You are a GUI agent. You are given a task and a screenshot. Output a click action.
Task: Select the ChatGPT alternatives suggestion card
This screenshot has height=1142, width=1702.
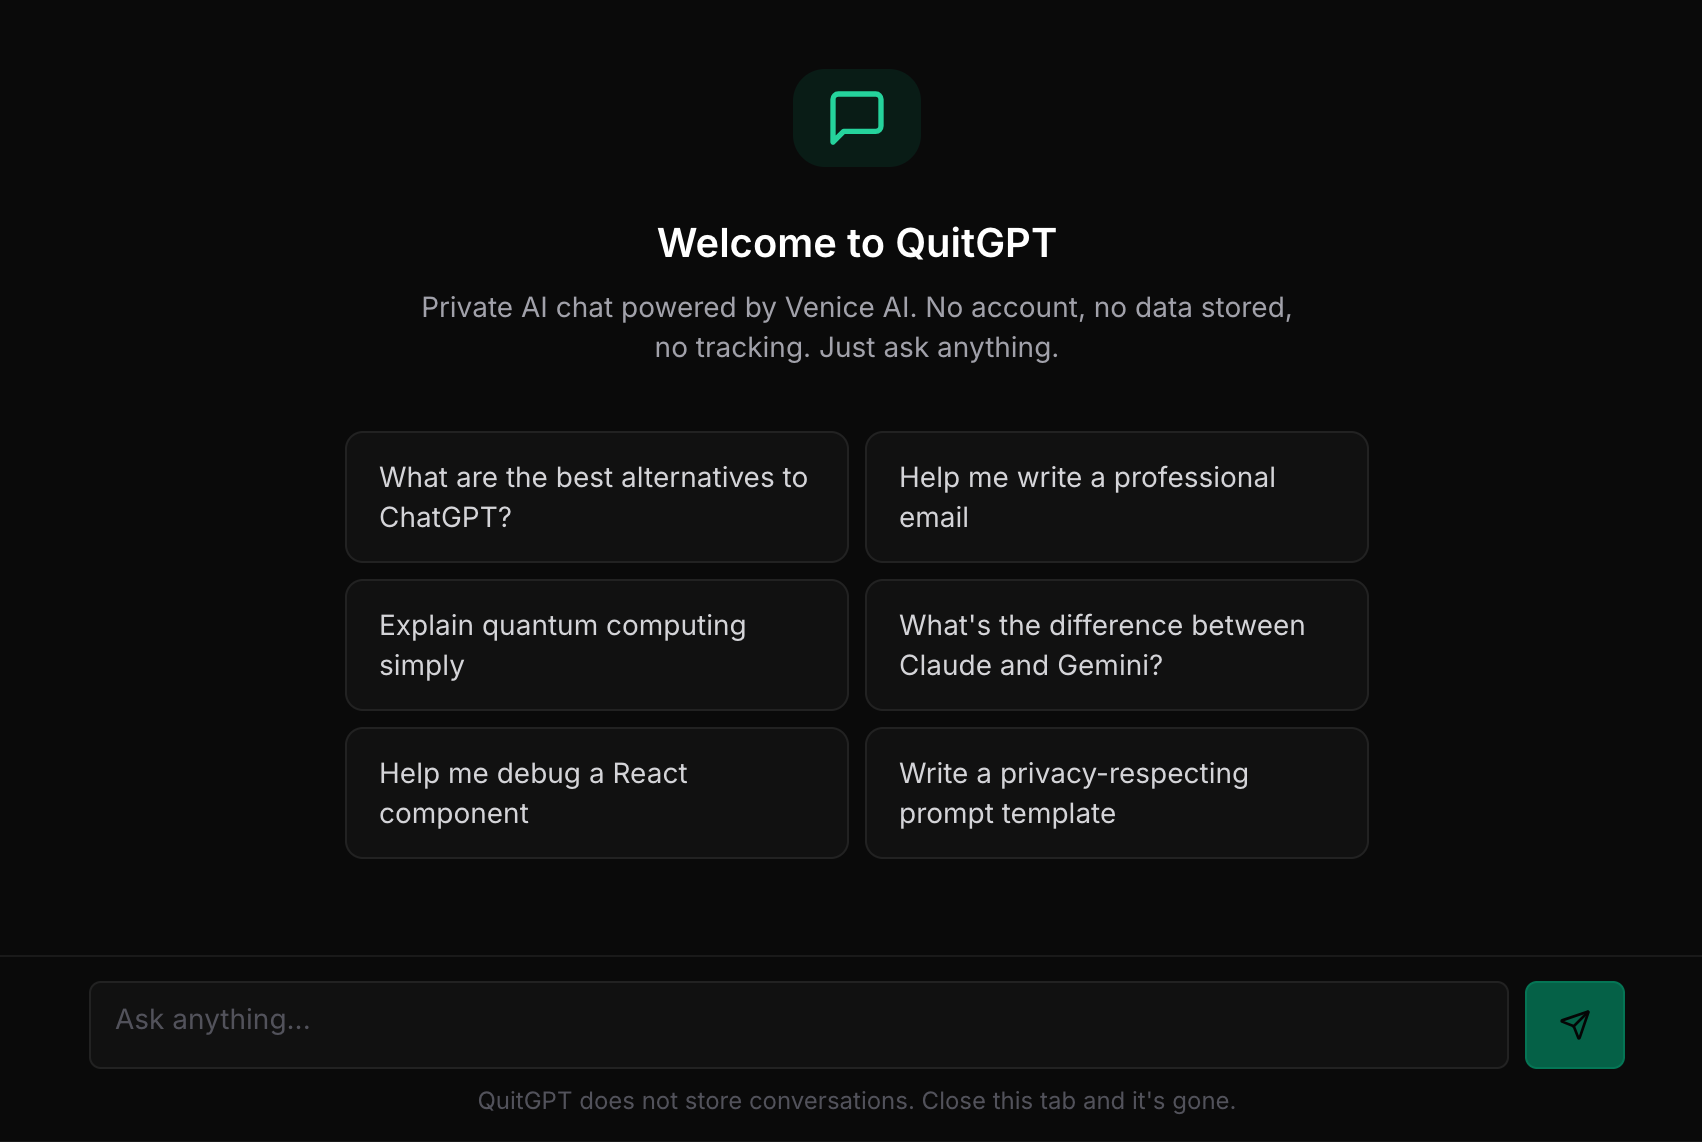[596, 497]
